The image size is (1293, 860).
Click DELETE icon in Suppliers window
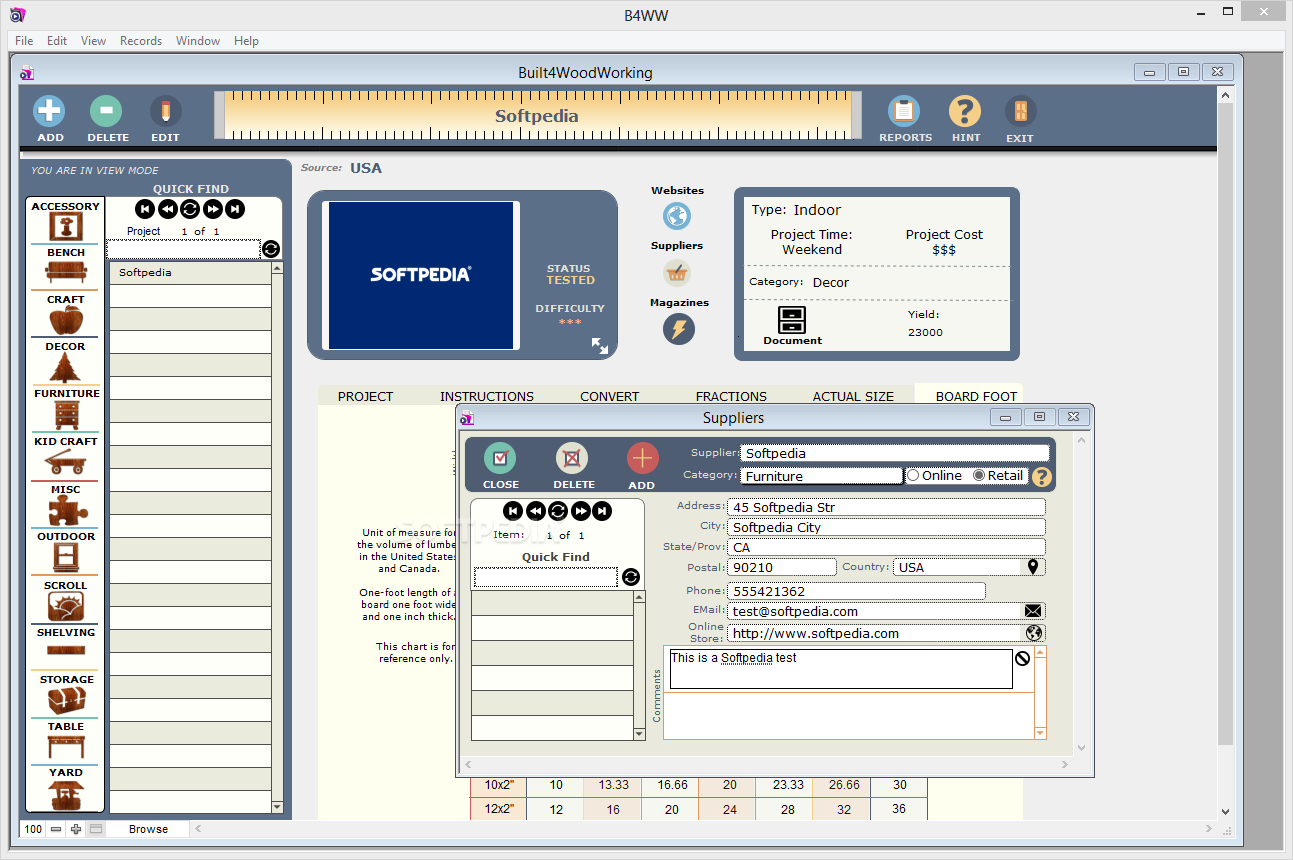573,458
